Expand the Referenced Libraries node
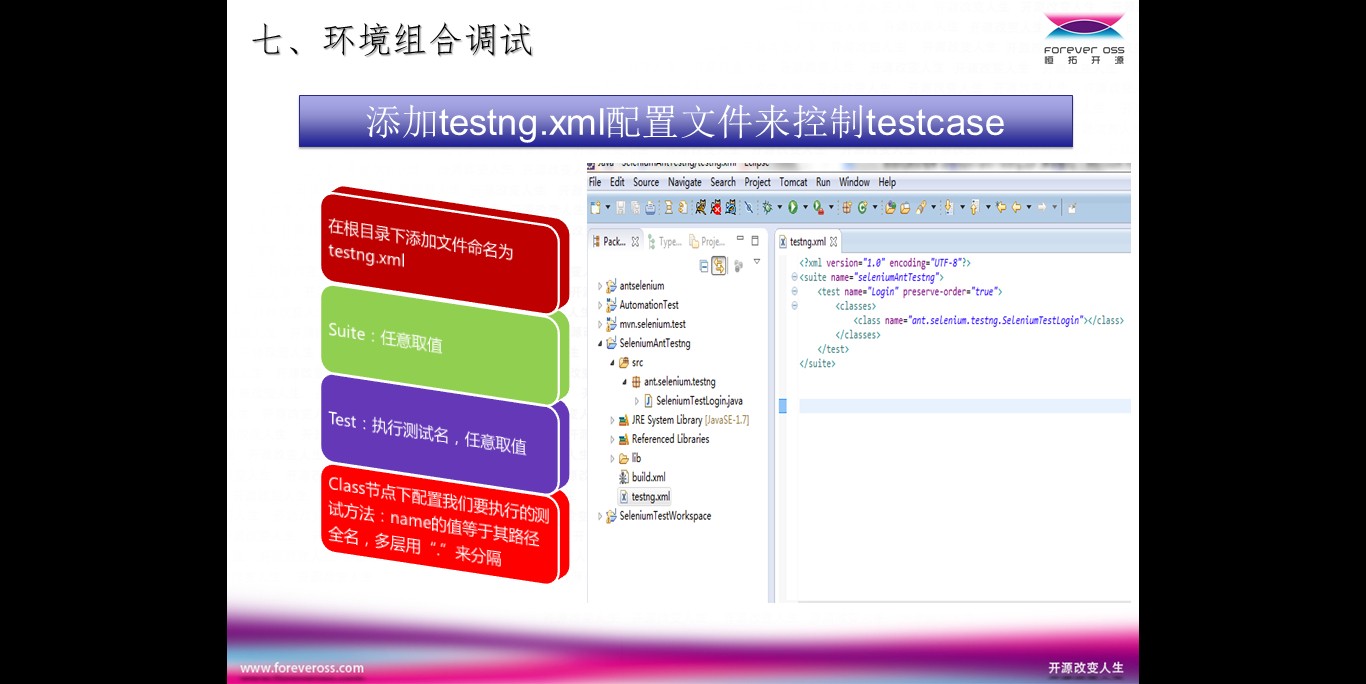1366x684 pixels. pos(612,439)
